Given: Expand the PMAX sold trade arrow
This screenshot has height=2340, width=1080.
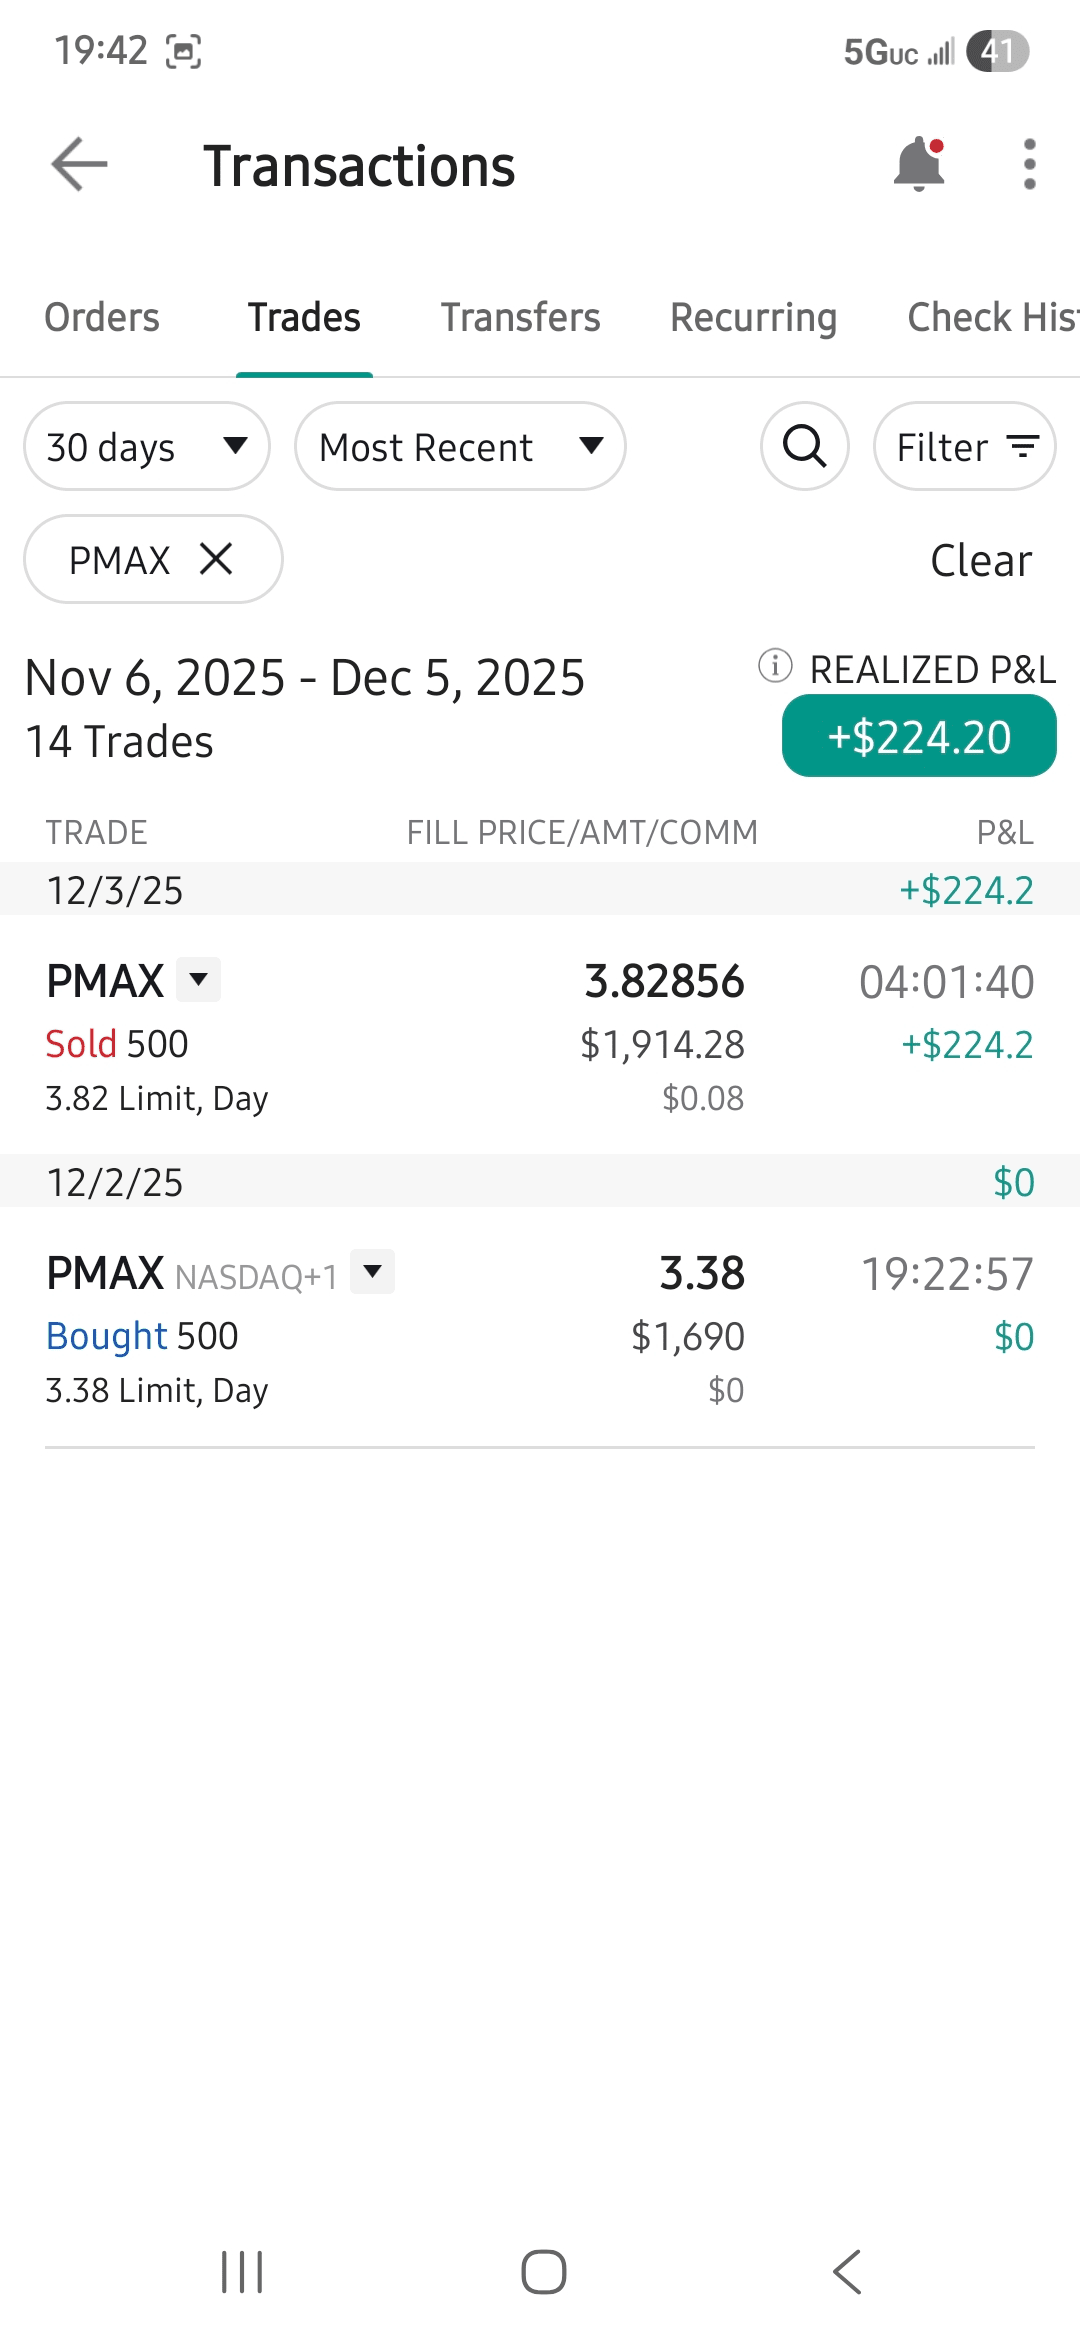Looking at the screenshot, I should point(199,979).
